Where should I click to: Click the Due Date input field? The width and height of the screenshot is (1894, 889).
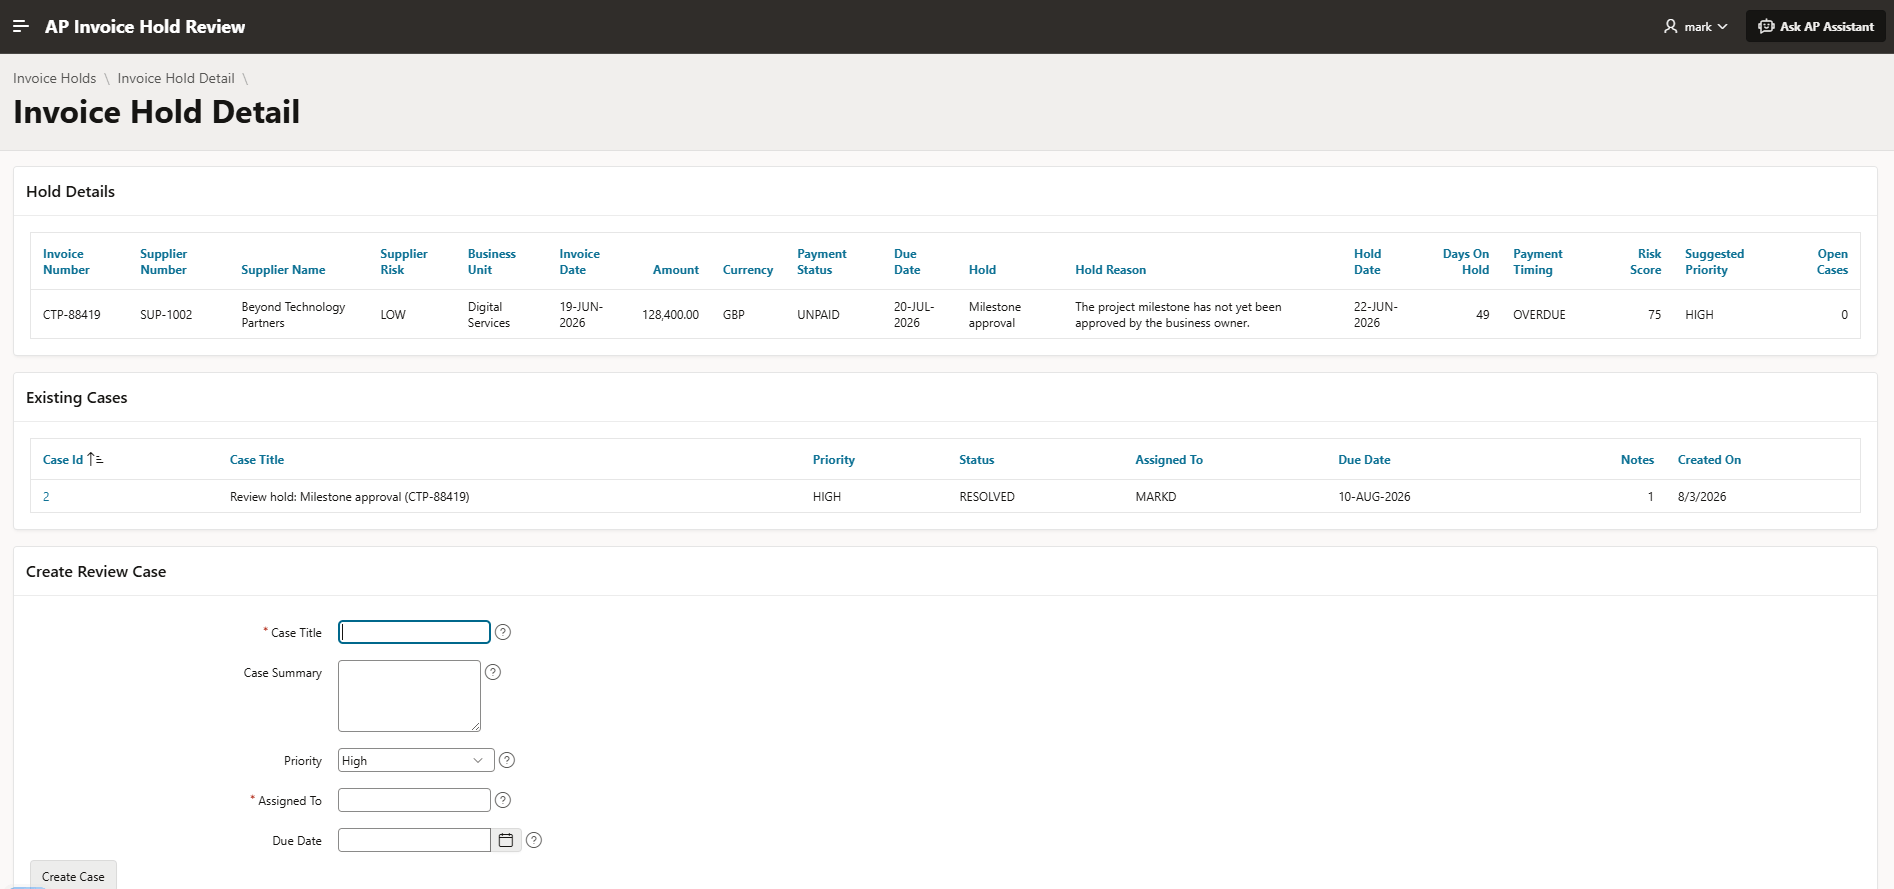[414, 840]
